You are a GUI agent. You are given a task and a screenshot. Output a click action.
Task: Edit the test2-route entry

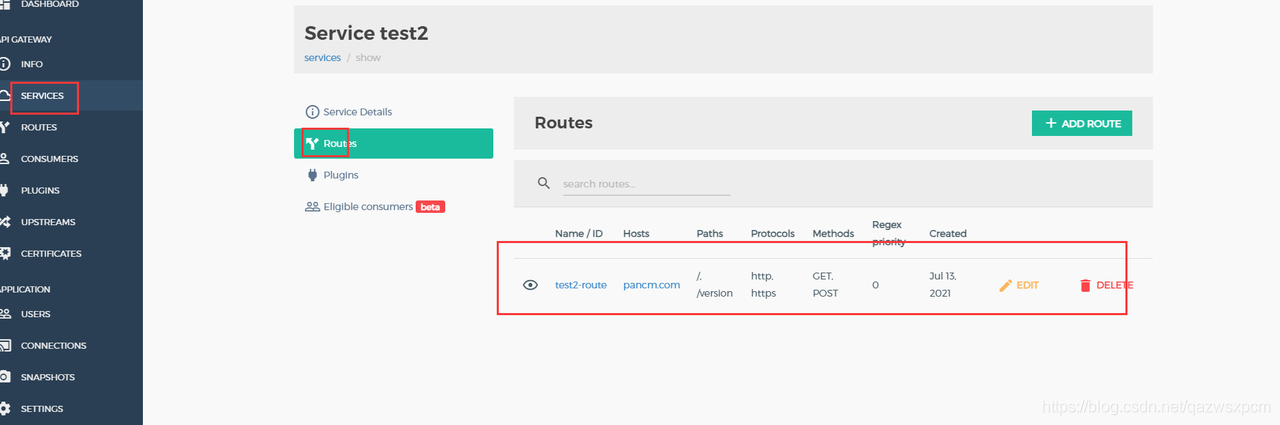pos(1019,285)
